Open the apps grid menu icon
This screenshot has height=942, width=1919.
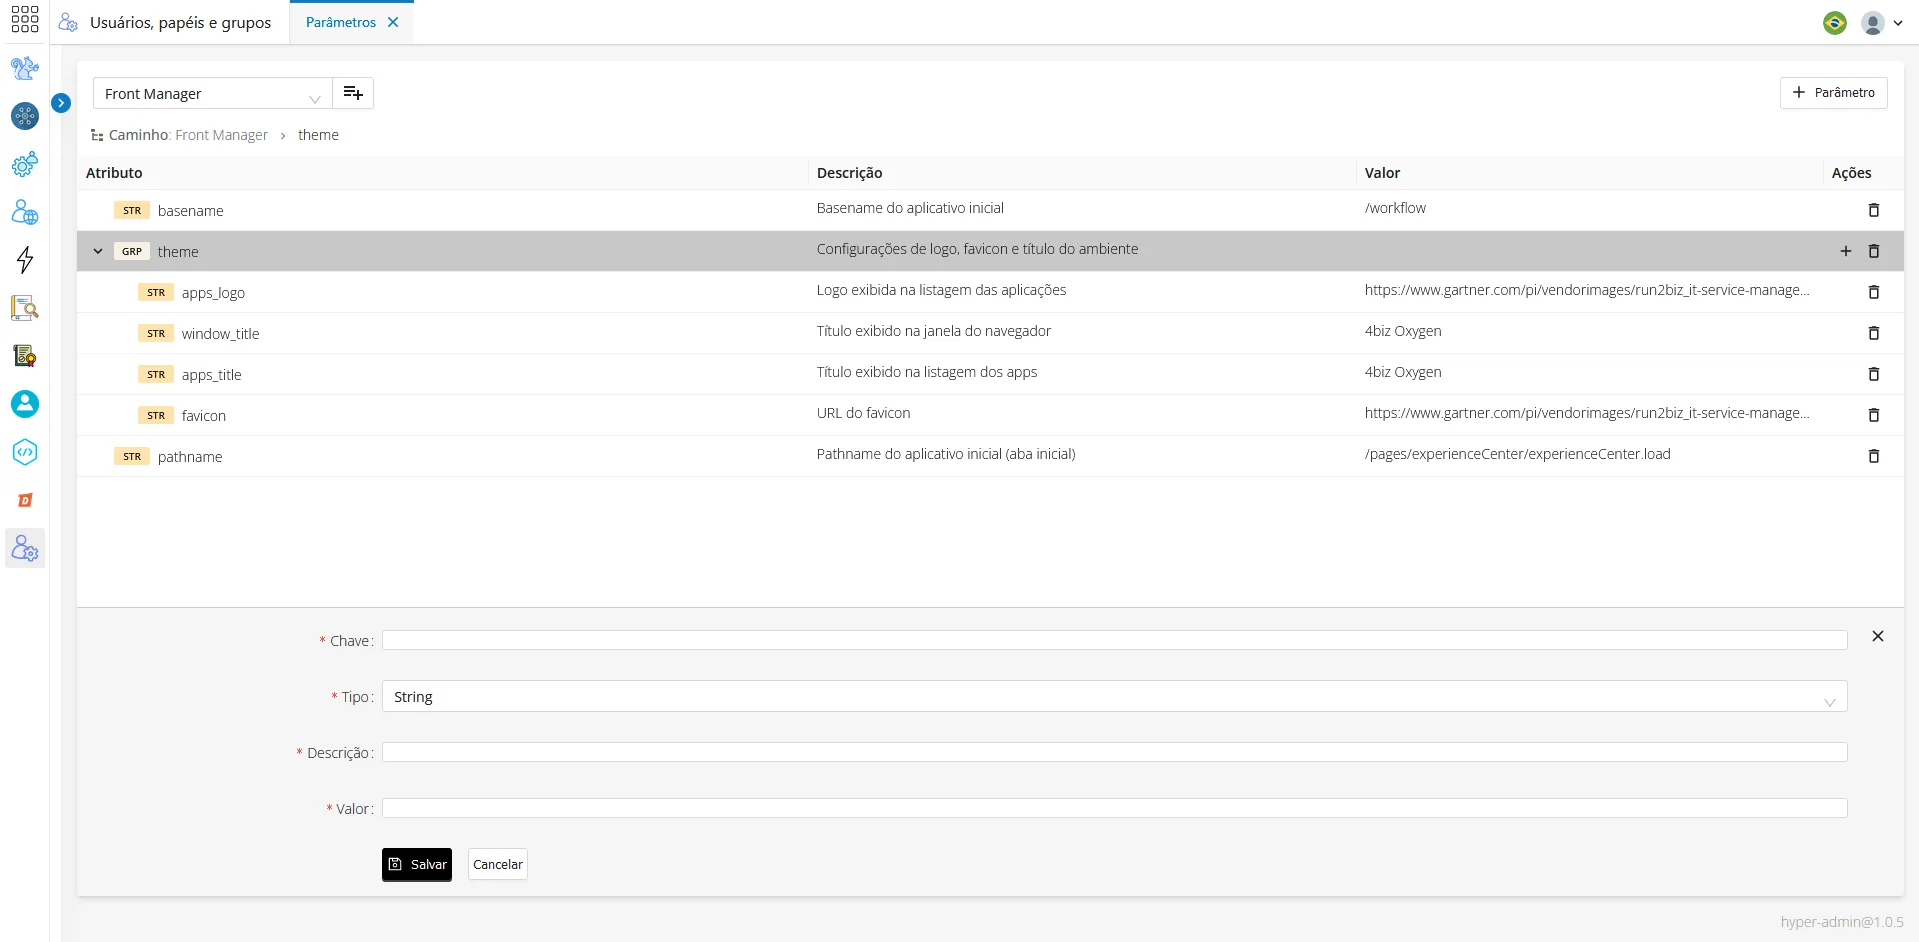[x=25, y=20]
